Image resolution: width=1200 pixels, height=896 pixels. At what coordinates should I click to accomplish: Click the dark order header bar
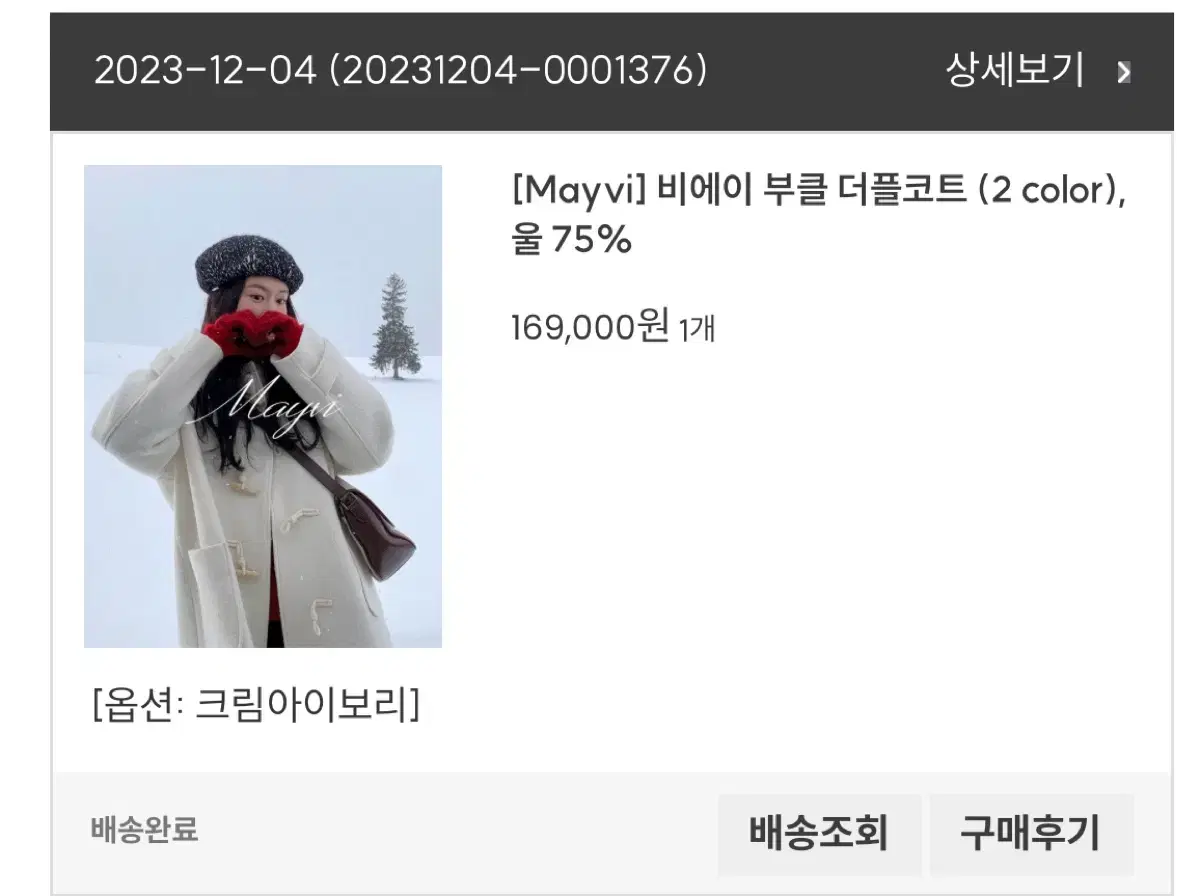click(611, 71)
